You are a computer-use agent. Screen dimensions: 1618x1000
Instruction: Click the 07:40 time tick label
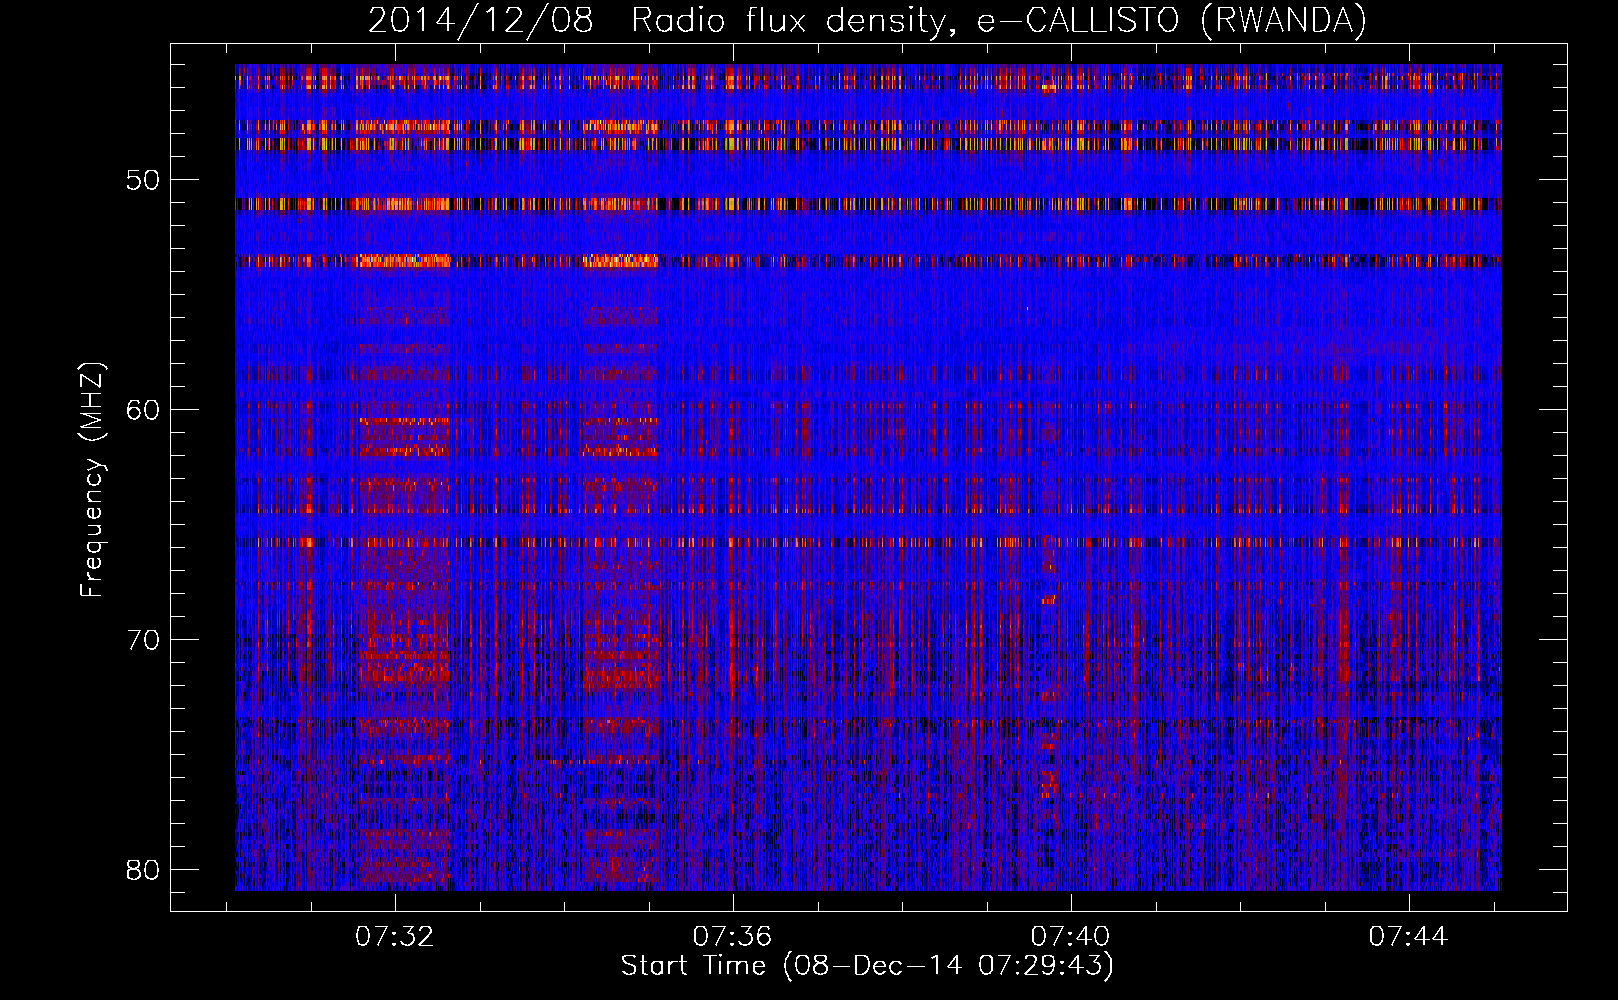pyautogui.click(x=1071, y=937)
